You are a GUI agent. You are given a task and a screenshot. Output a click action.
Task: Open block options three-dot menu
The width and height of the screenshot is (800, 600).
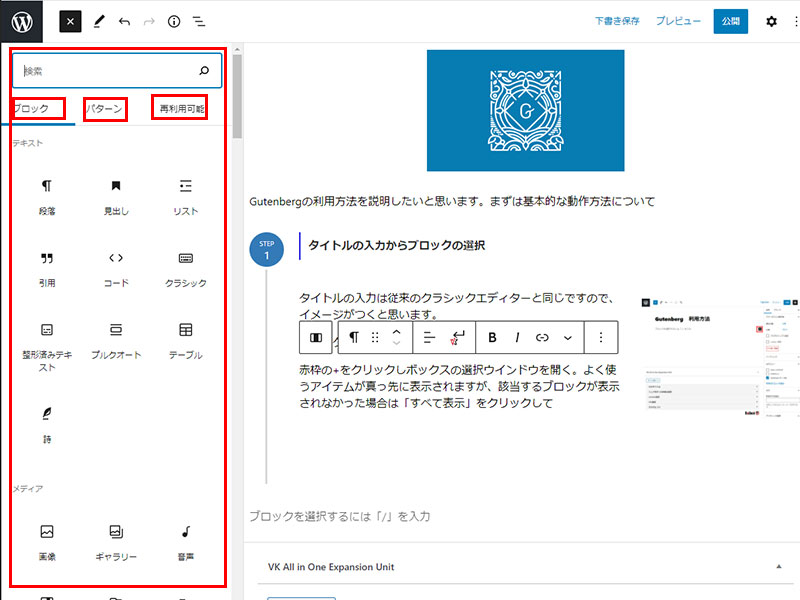pos(600,338)
